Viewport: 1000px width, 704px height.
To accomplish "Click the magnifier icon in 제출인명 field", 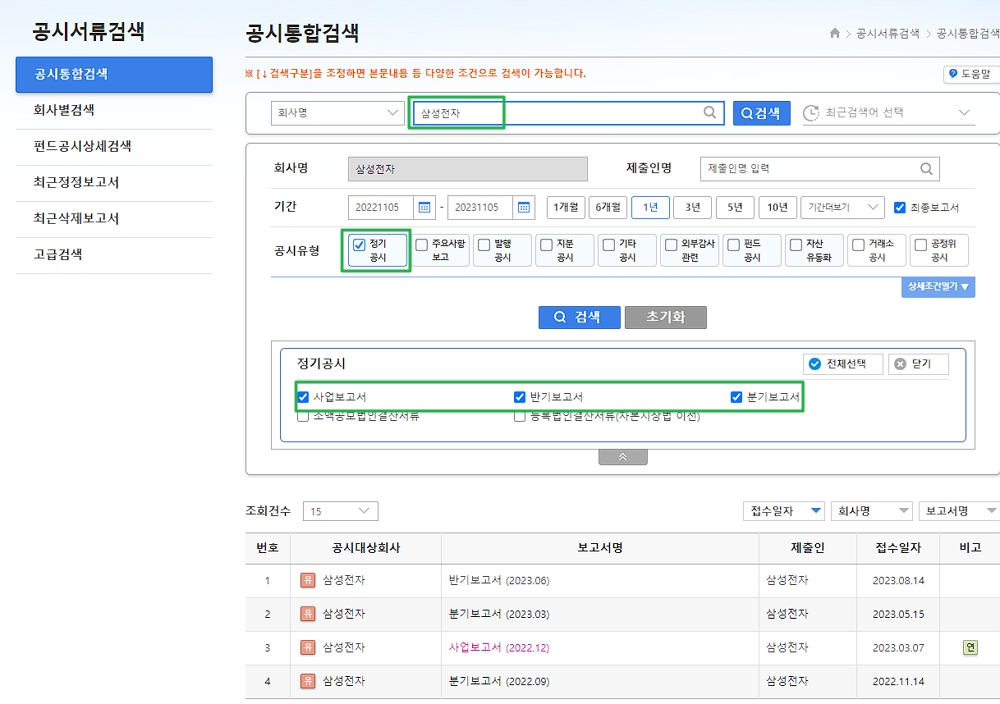I will [926, 168].
